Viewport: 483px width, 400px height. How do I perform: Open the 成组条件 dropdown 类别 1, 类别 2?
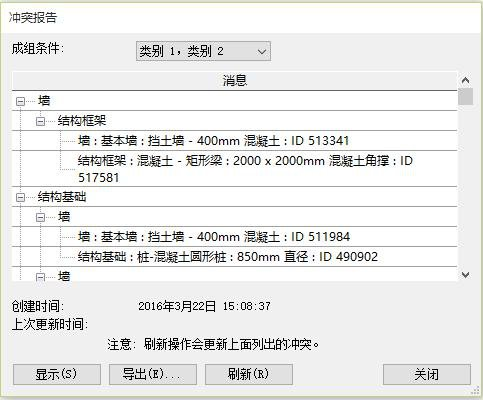click(203, 51)
